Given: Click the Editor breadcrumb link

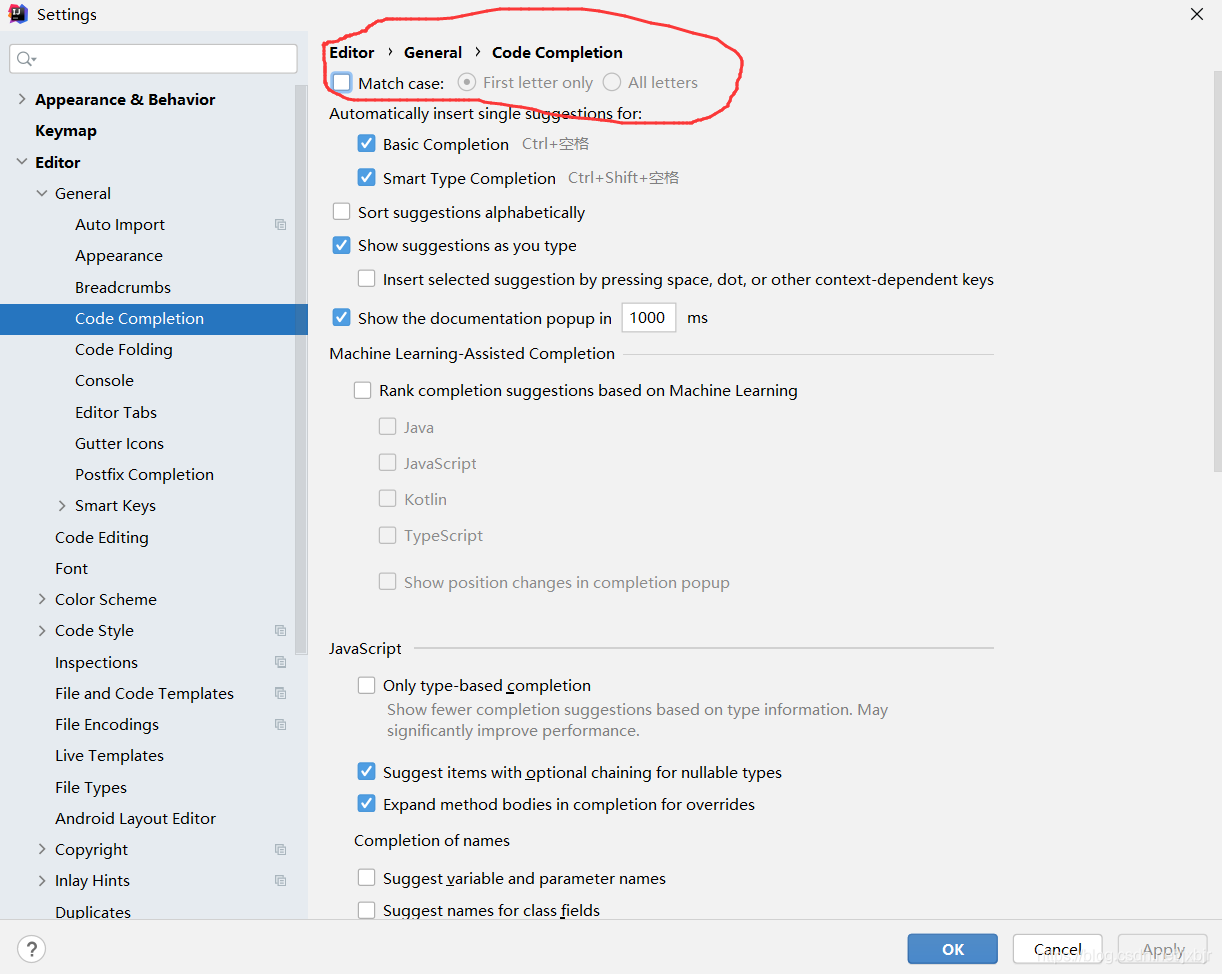Looking at the screenshot, I should tap(352, 52).
